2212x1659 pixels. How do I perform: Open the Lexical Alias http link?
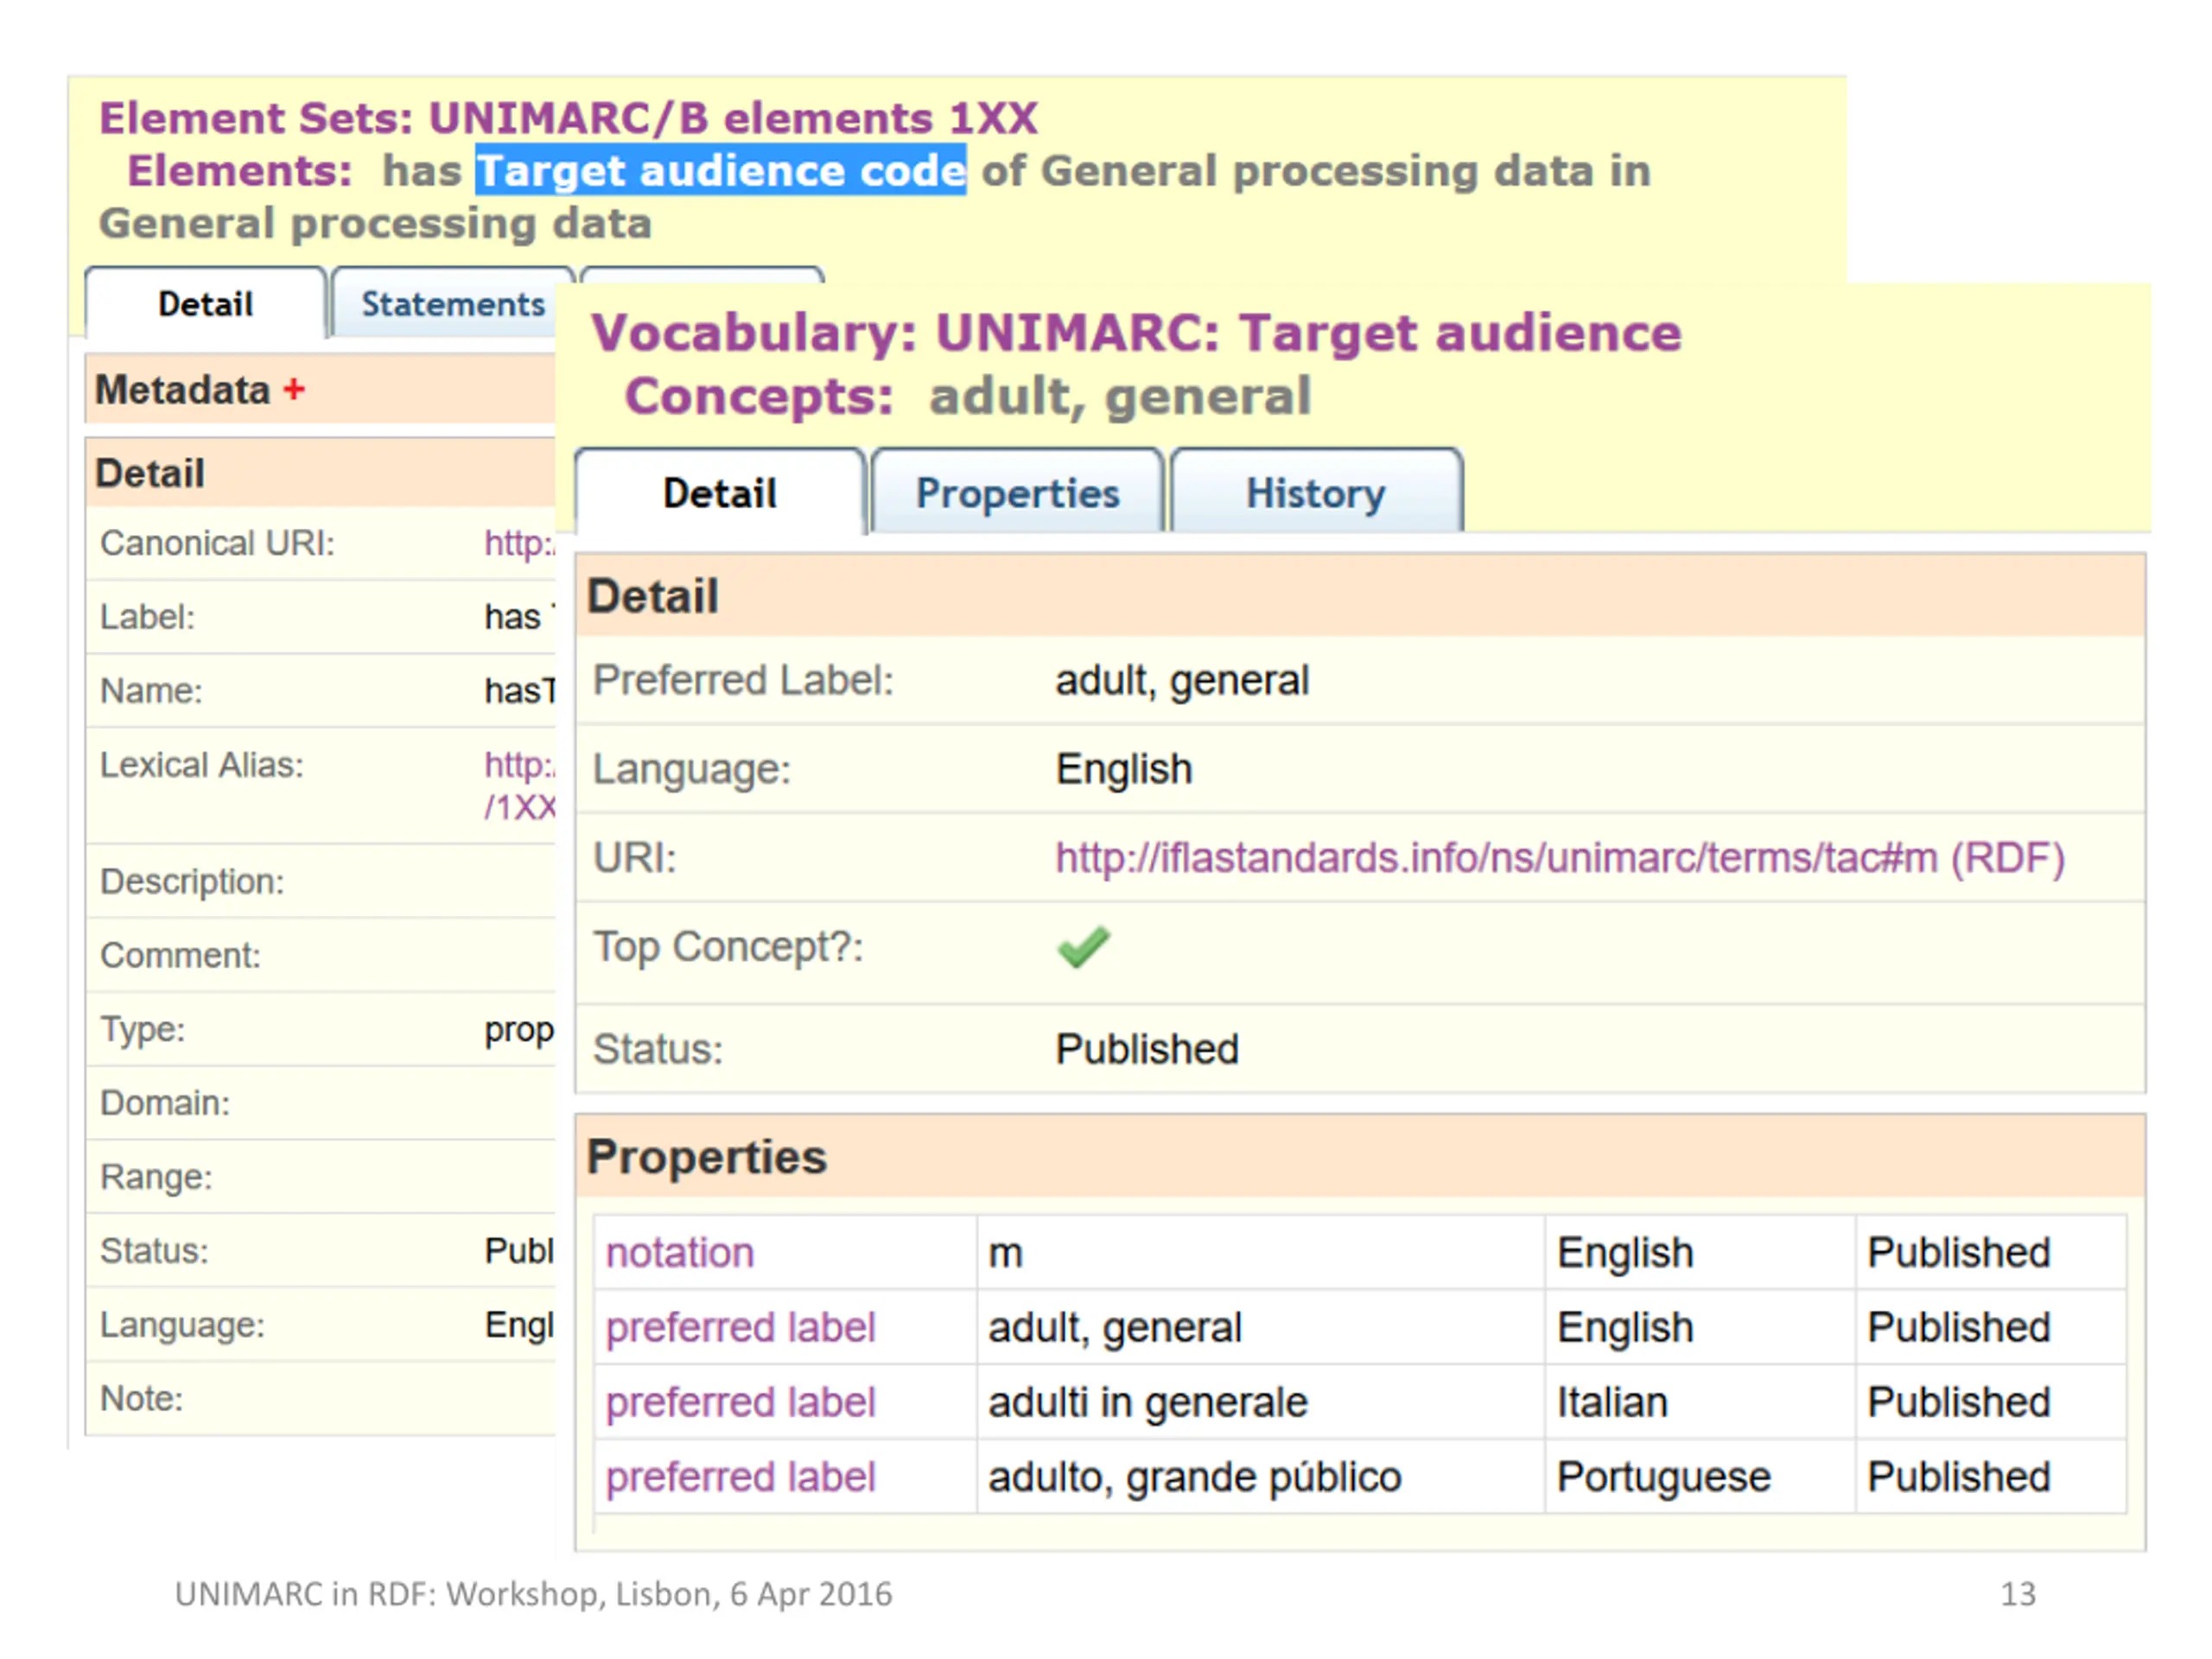[519, 786]
